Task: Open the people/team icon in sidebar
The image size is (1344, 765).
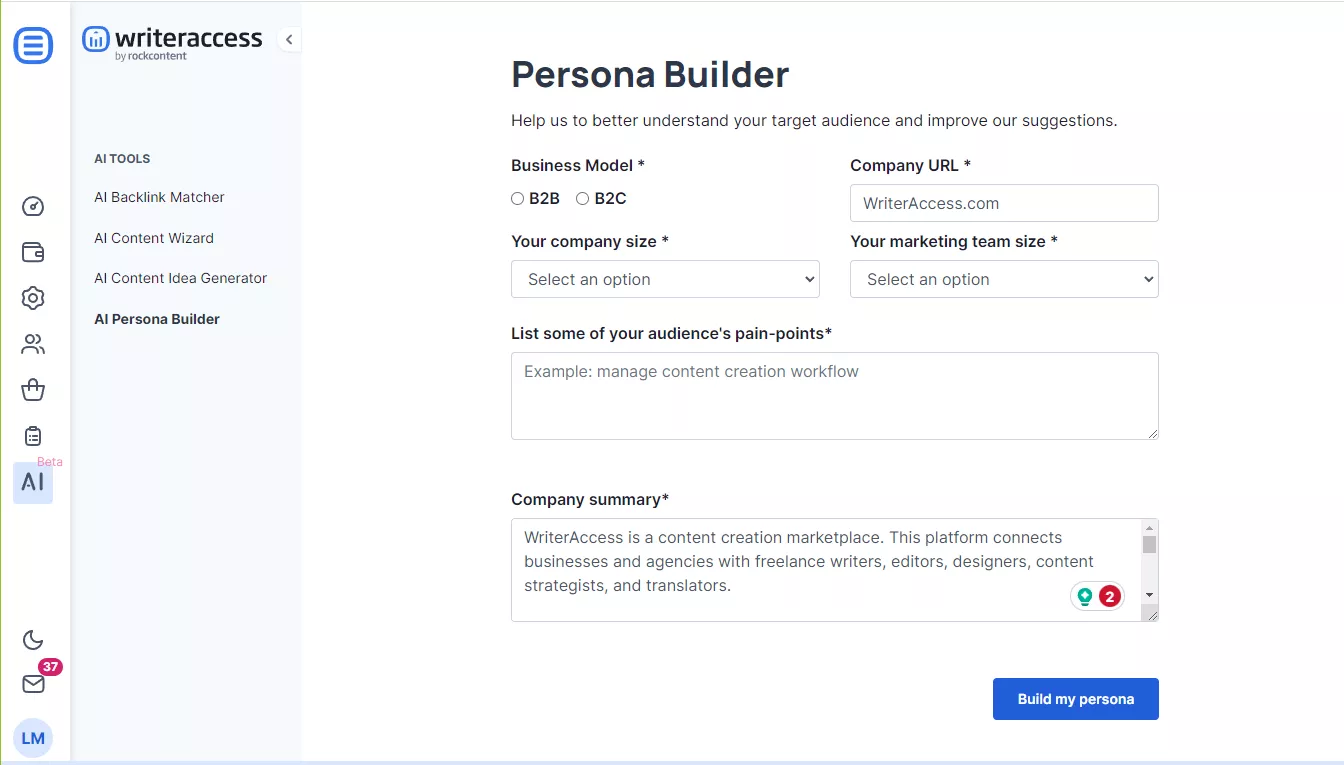Action: 33,345
